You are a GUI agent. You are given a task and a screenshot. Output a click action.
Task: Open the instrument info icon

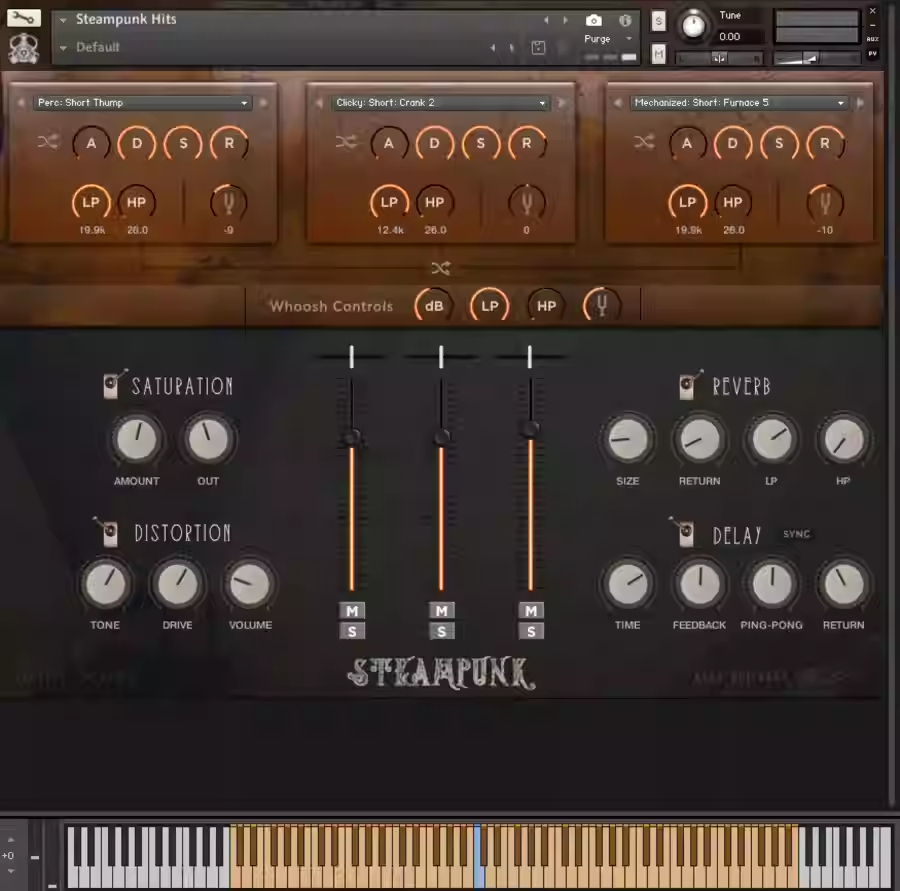coord(625,20)
